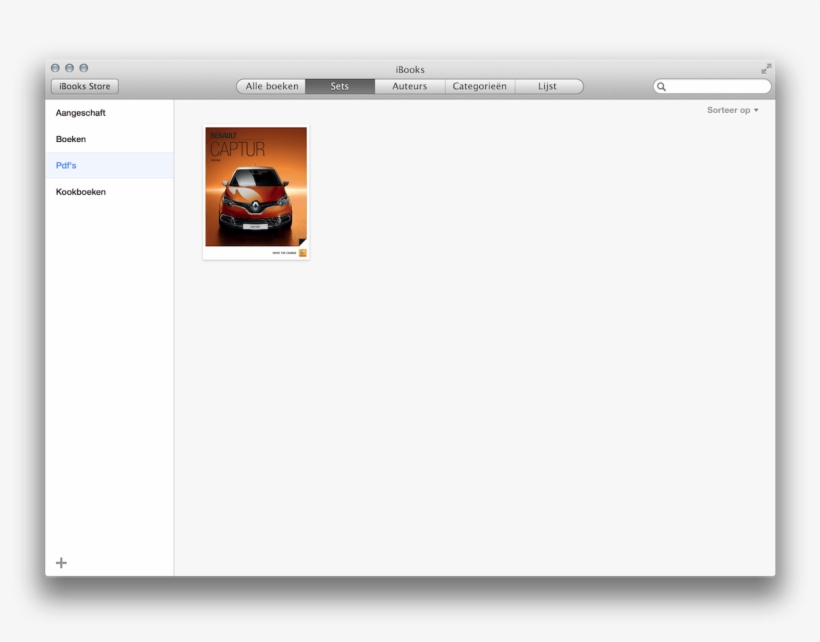Open the Sorteer op dropdown
This screenshot has height=642, width=820.
click(x=731, y=110)
